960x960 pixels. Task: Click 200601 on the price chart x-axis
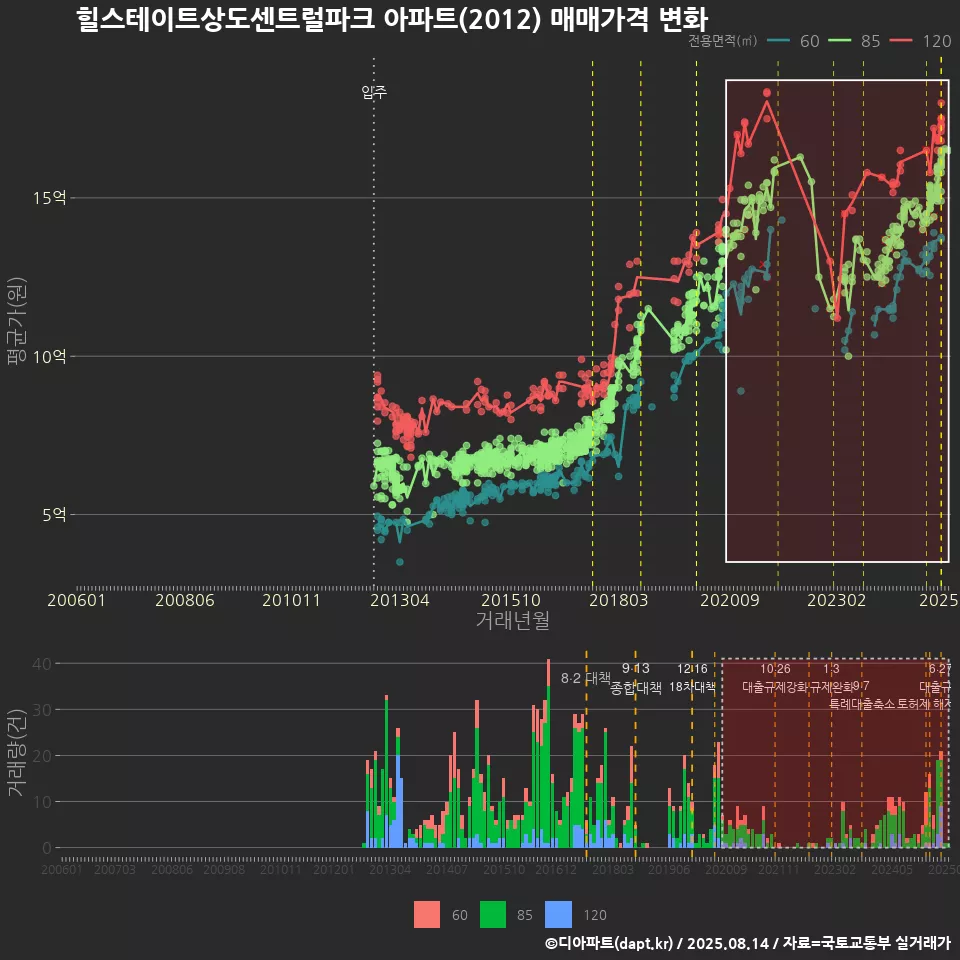tap(77, 600)
